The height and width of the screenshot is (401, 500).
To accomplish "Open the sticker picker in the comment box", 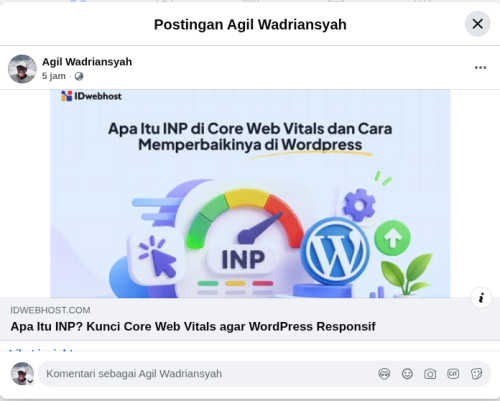I will click(x=476, y=374).
